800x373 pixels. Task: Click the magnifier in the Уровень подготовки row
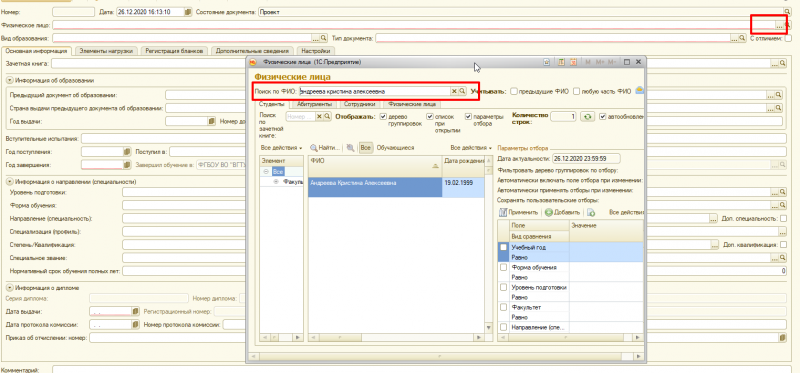(782, 192)
